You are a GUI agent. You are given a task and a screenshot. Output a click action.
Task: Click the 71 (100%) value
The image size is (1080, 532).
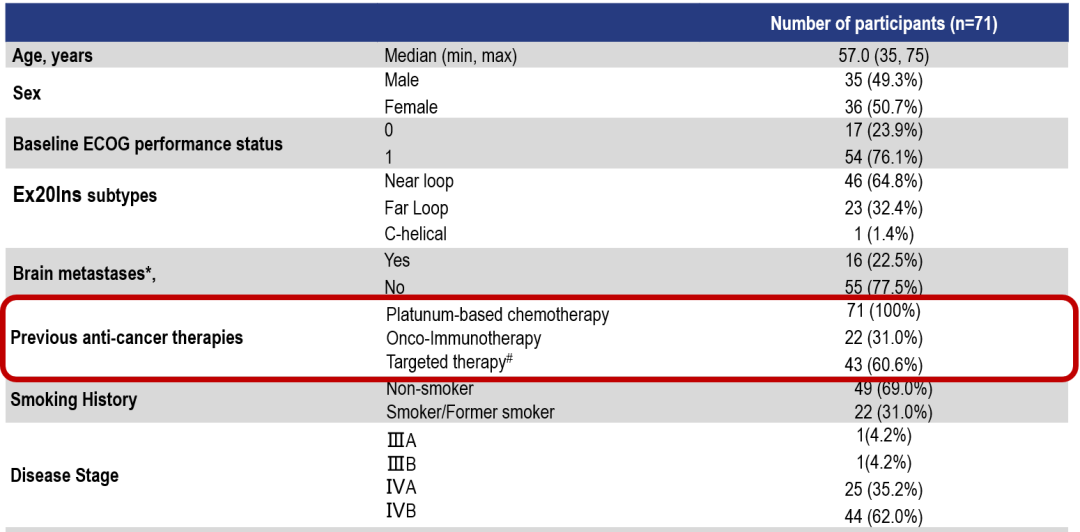[883, 314]
